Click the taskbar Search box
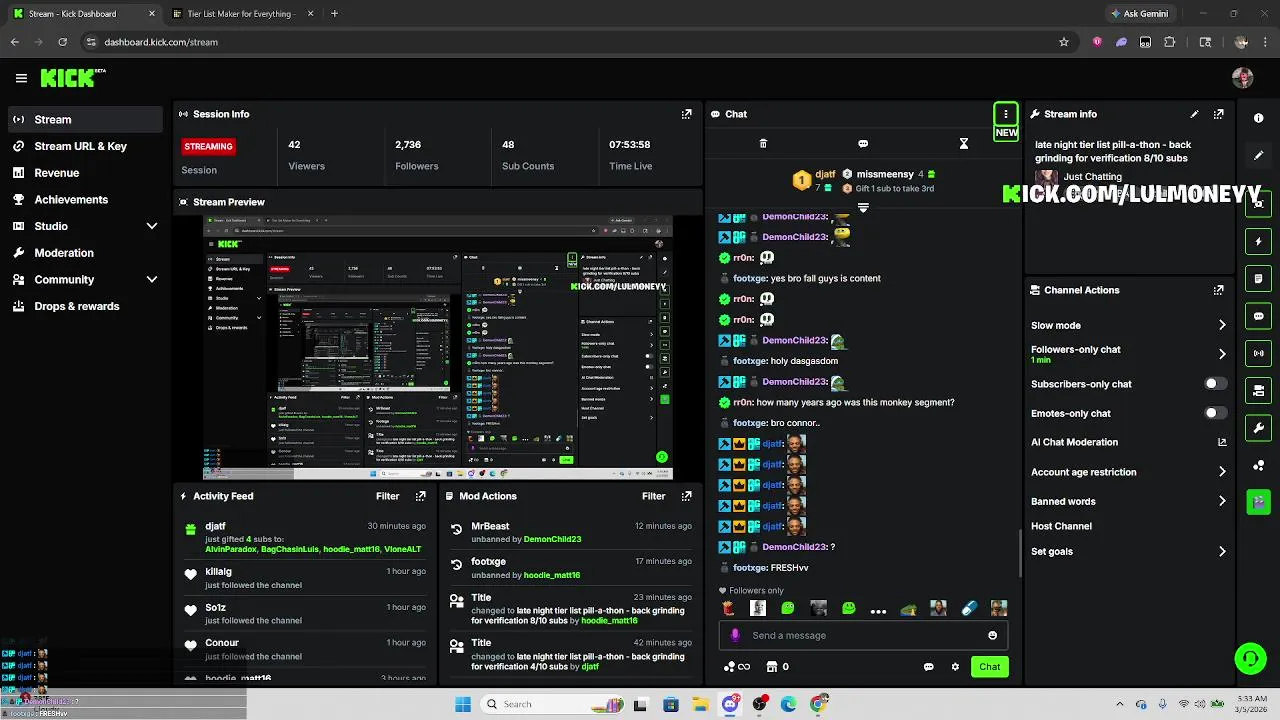The image size is (1280, 720). 550,704
